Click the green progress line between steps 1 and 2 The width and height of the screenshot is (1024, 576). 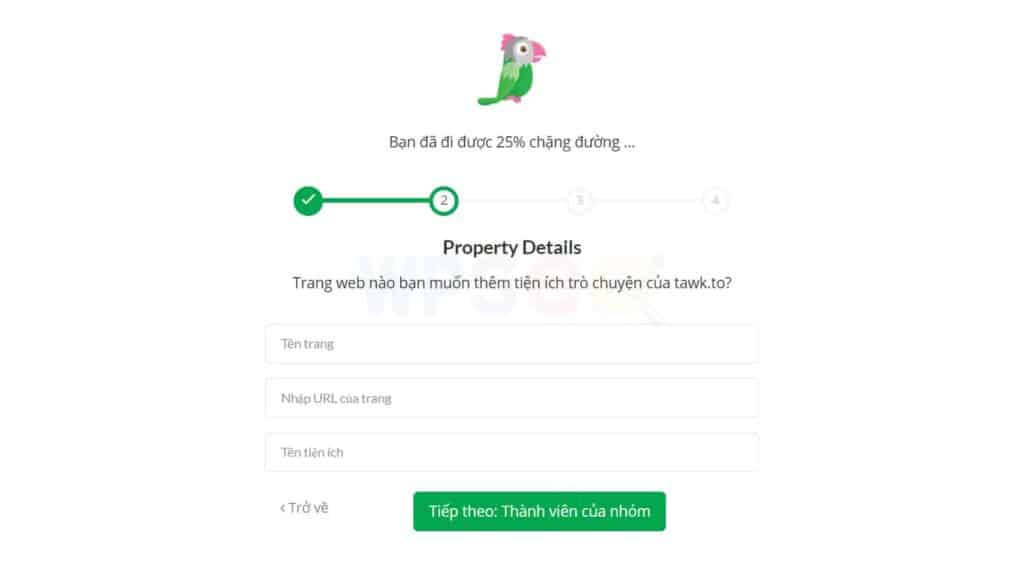(x=376, y=200)
